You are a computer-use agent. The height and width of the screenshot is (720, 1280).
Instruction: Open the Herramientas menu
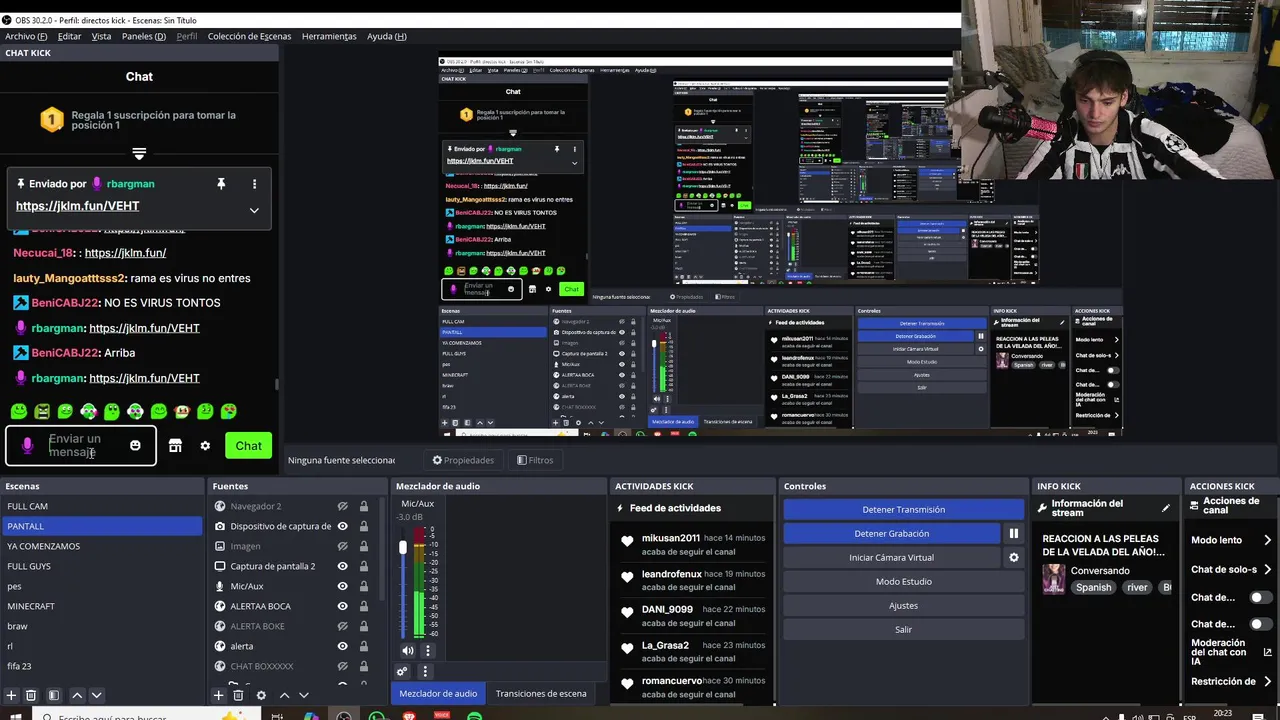(x=329, y=36)
